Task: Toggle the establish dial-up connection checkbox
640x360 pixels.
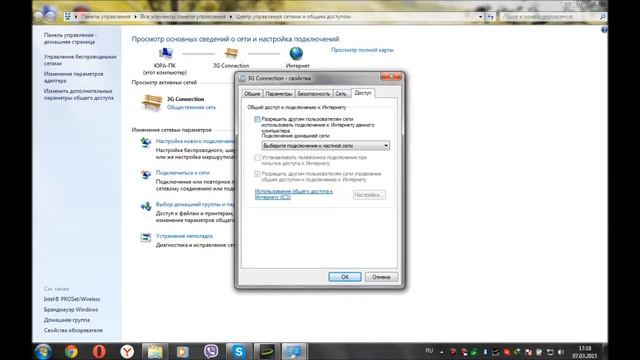Action: [257, 158]
